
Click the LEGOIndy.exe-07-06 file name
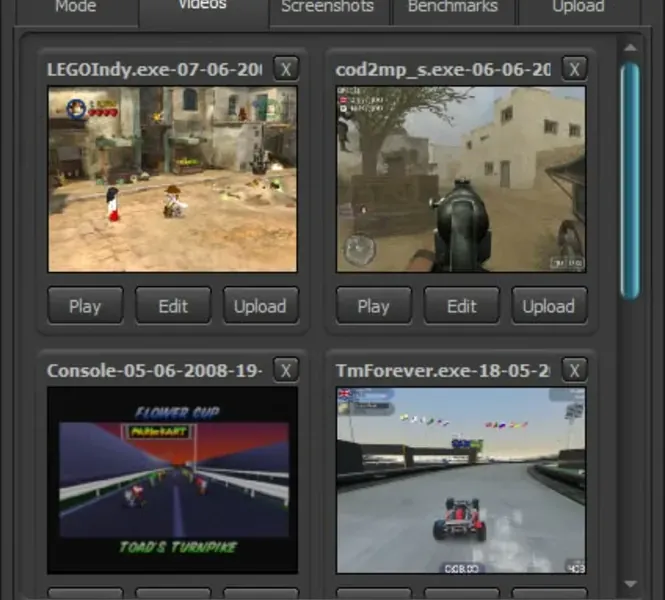pos(155,70)
